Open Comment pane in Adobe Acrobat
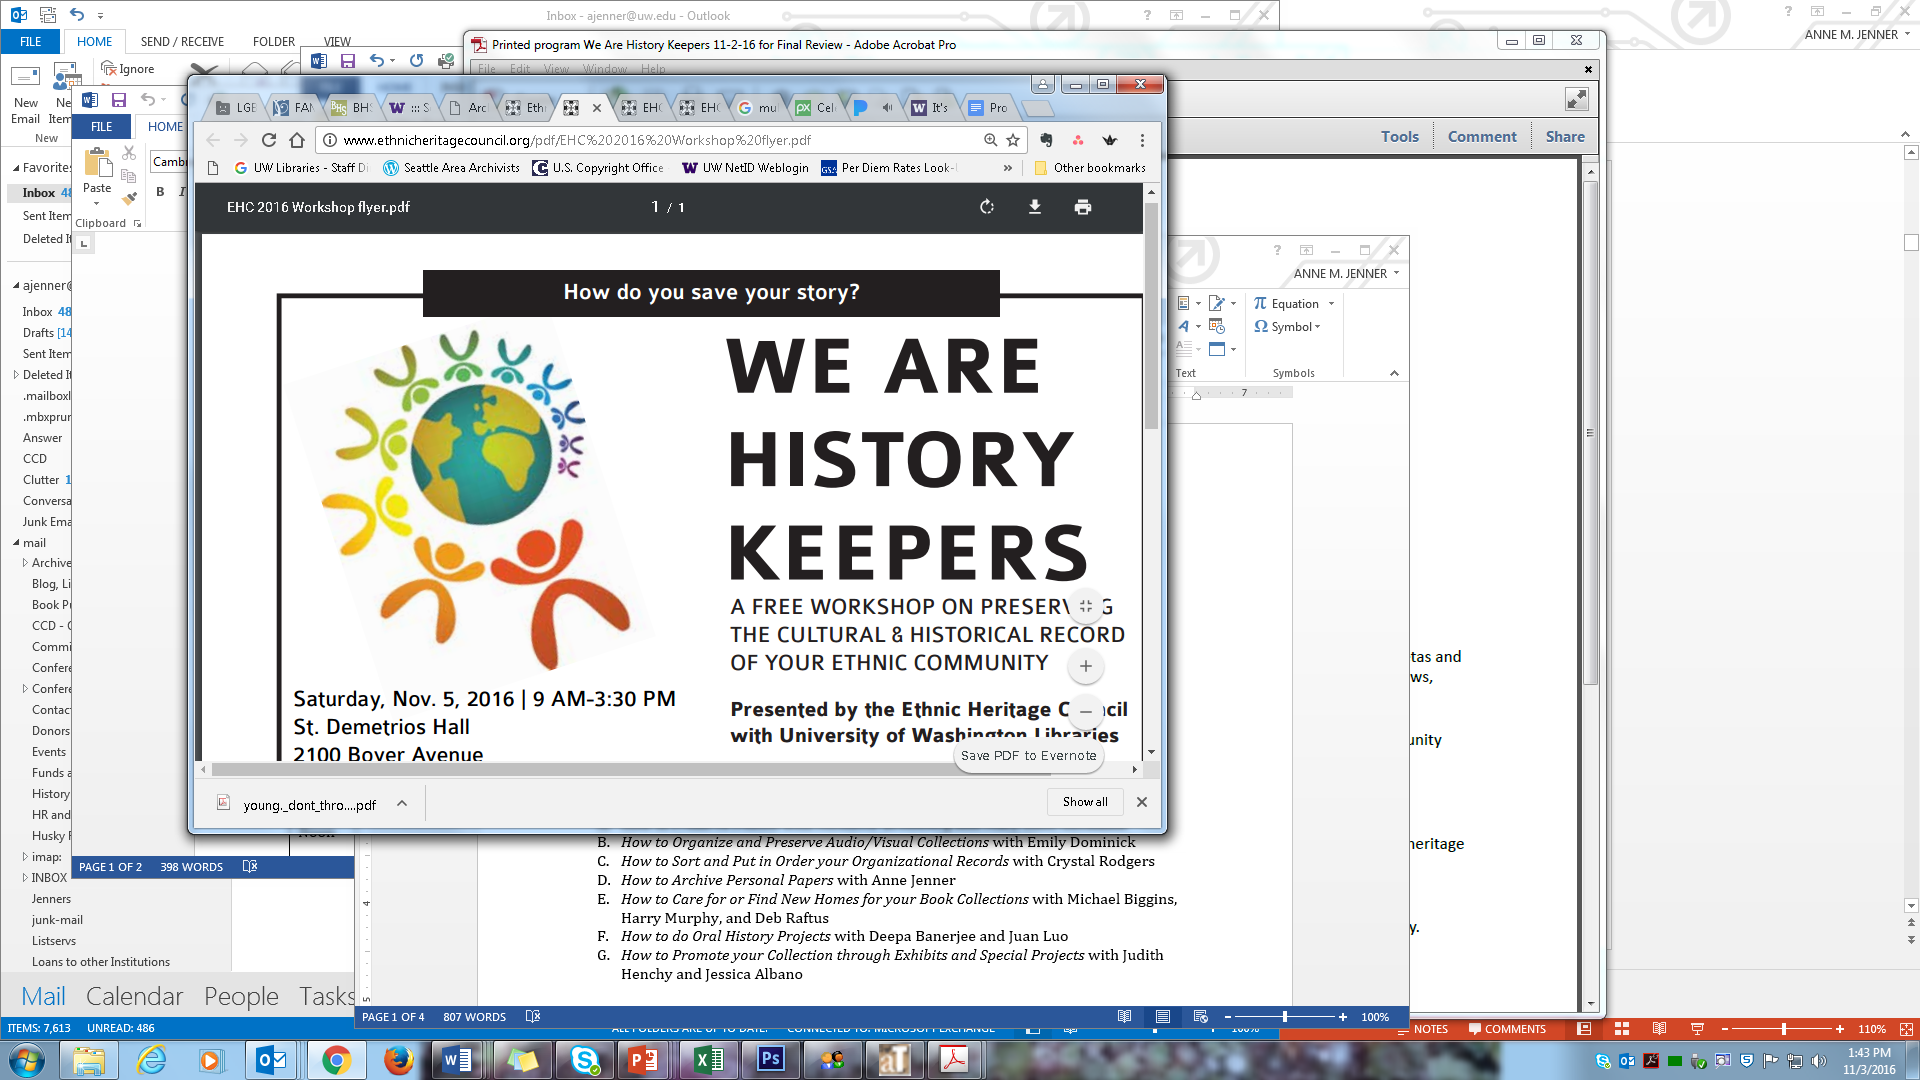 pyautogui.click(x=1482, y=137)
